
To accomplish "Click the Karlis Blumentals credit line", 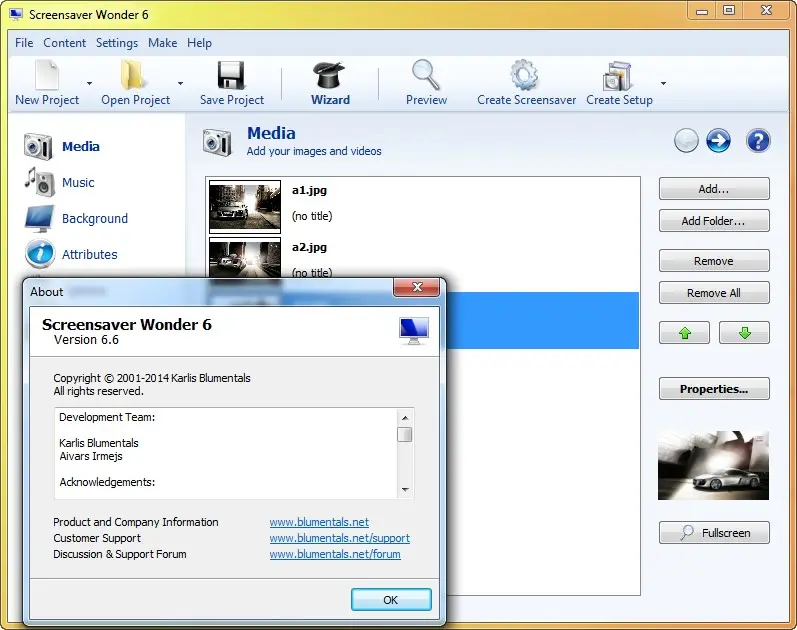I will [99, 443].
